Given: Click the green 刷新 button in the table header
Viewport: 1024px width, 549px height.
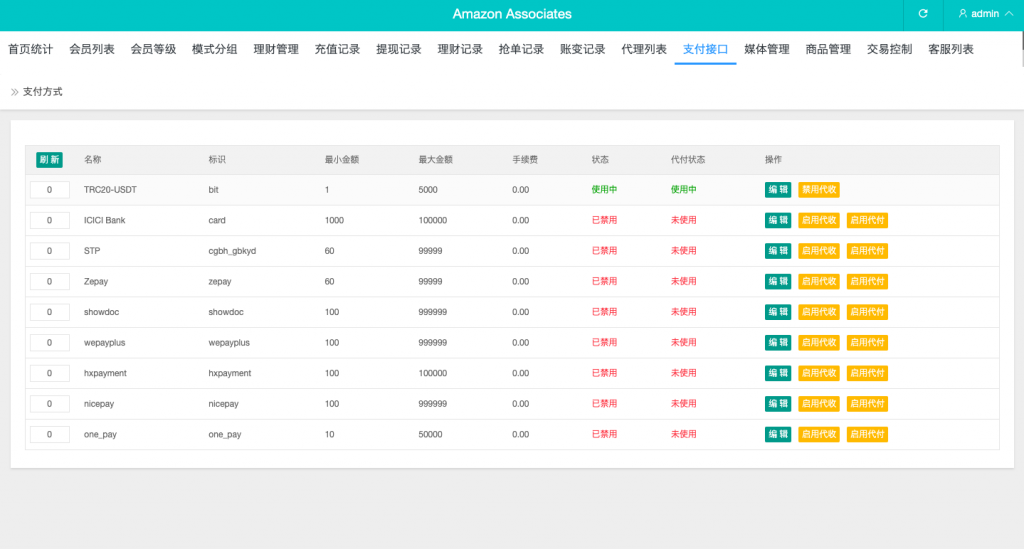Looking at the screenshot, I should pyautogui.click(x=49, y=160).
